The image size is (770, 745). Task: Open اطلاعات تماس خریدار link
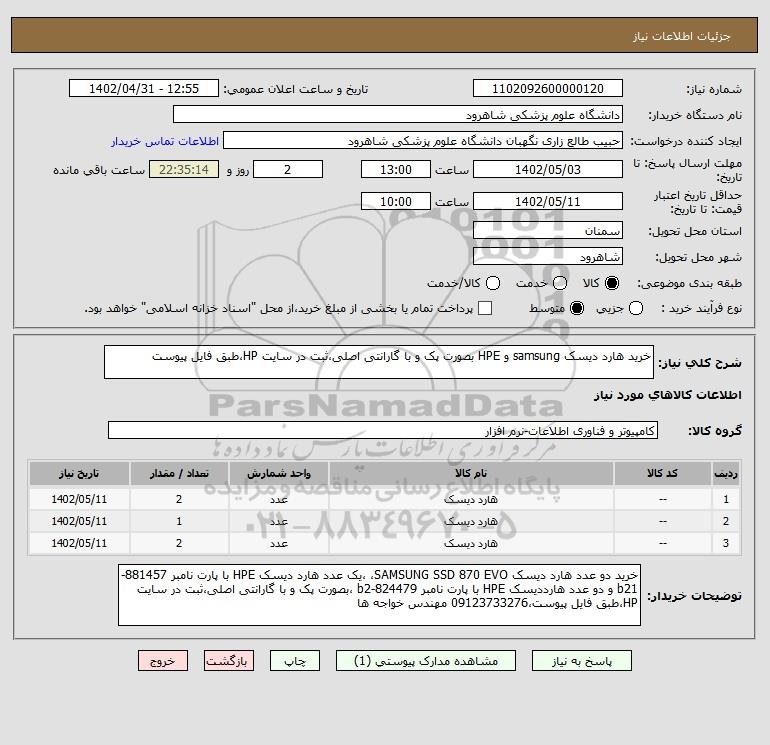click(x=165, y=141)
